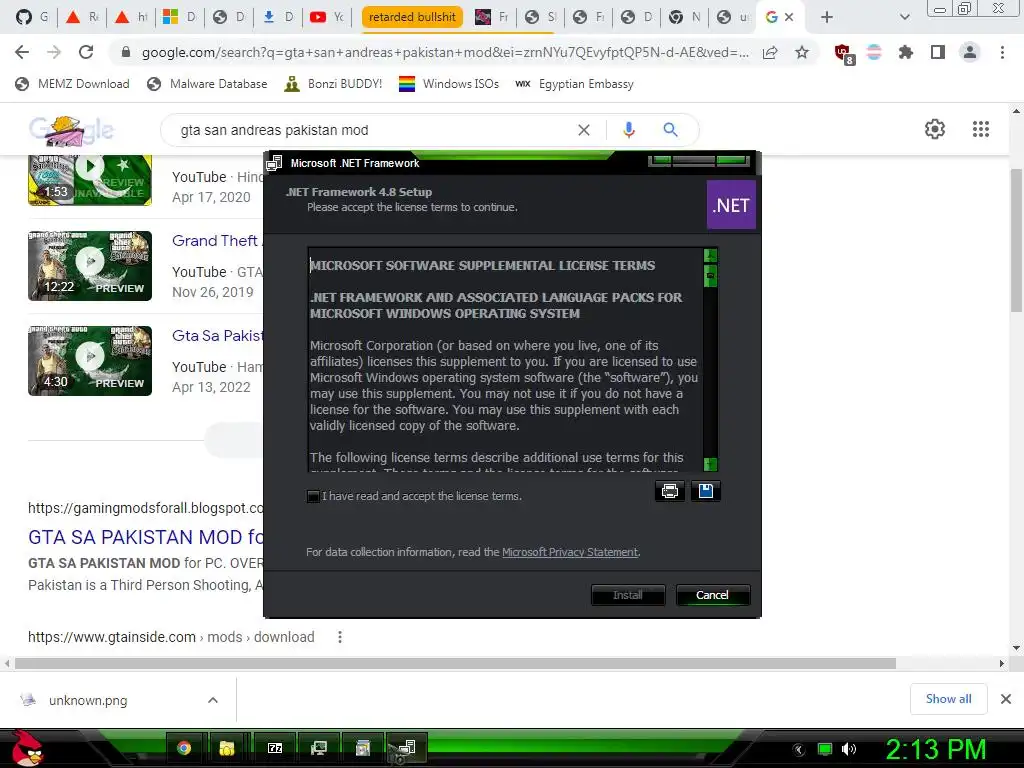
Task: Open File Explorer from the taskbar
Action: tap(227, 748)
